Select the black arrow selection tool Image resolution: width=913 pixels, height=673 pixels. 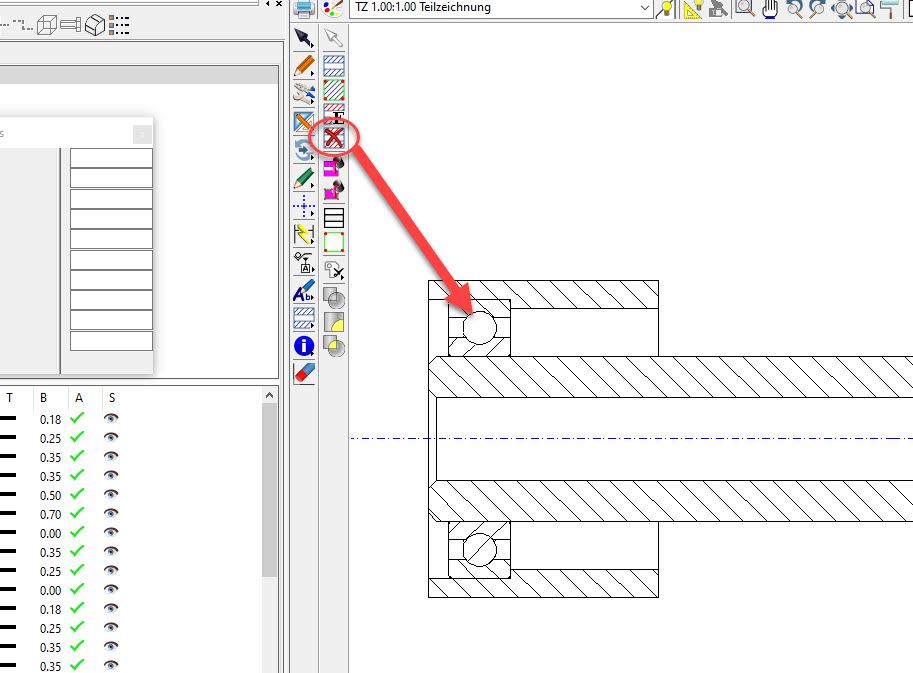click(x=304, y=40)
